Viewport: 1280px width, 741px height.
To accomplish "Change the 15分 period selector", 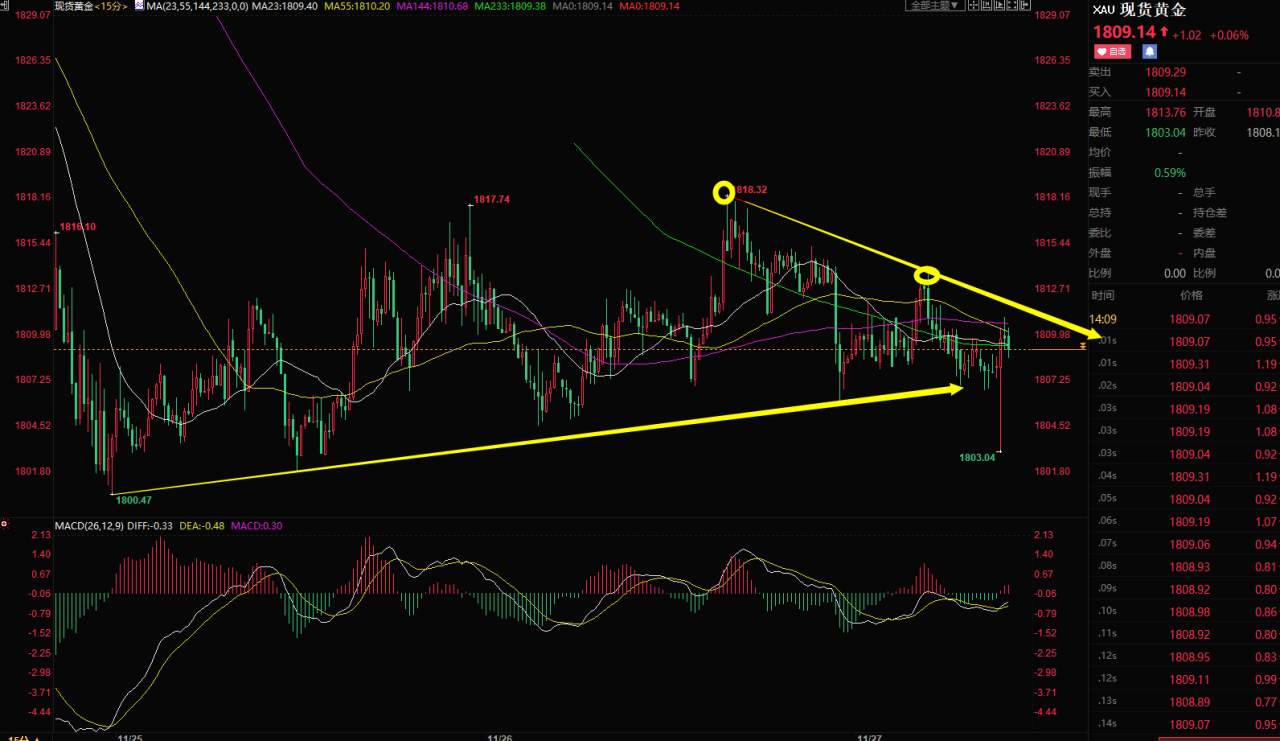I will click(x=111, y=6).
